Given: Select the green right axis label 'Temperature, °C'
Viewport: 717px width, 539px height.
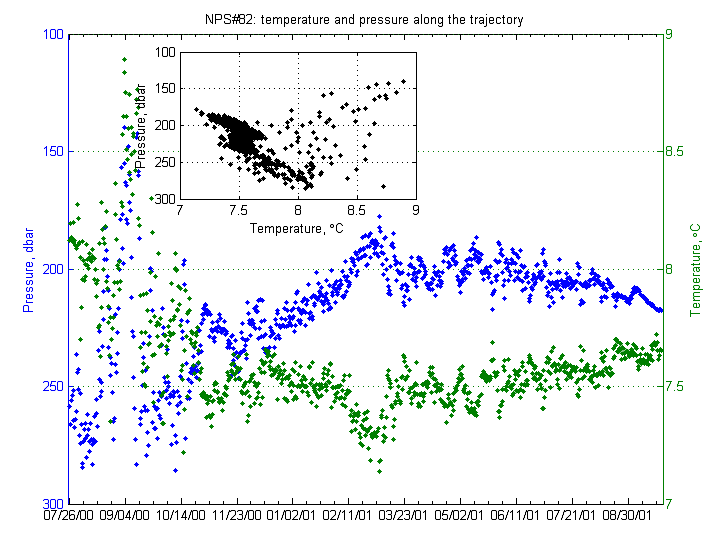Looking at the screenshot, I should click(x=696, y=269).
